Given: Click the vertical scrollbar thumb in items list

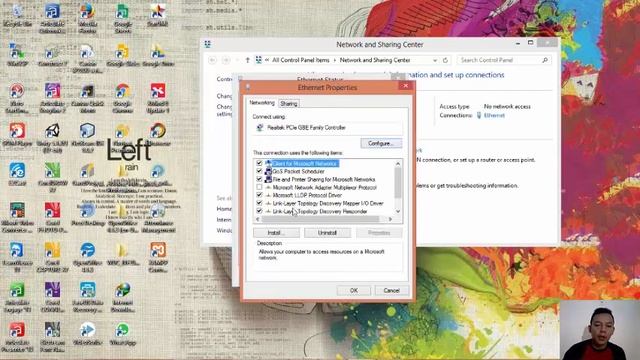Looking at the screenshot, I should [398, 183].
